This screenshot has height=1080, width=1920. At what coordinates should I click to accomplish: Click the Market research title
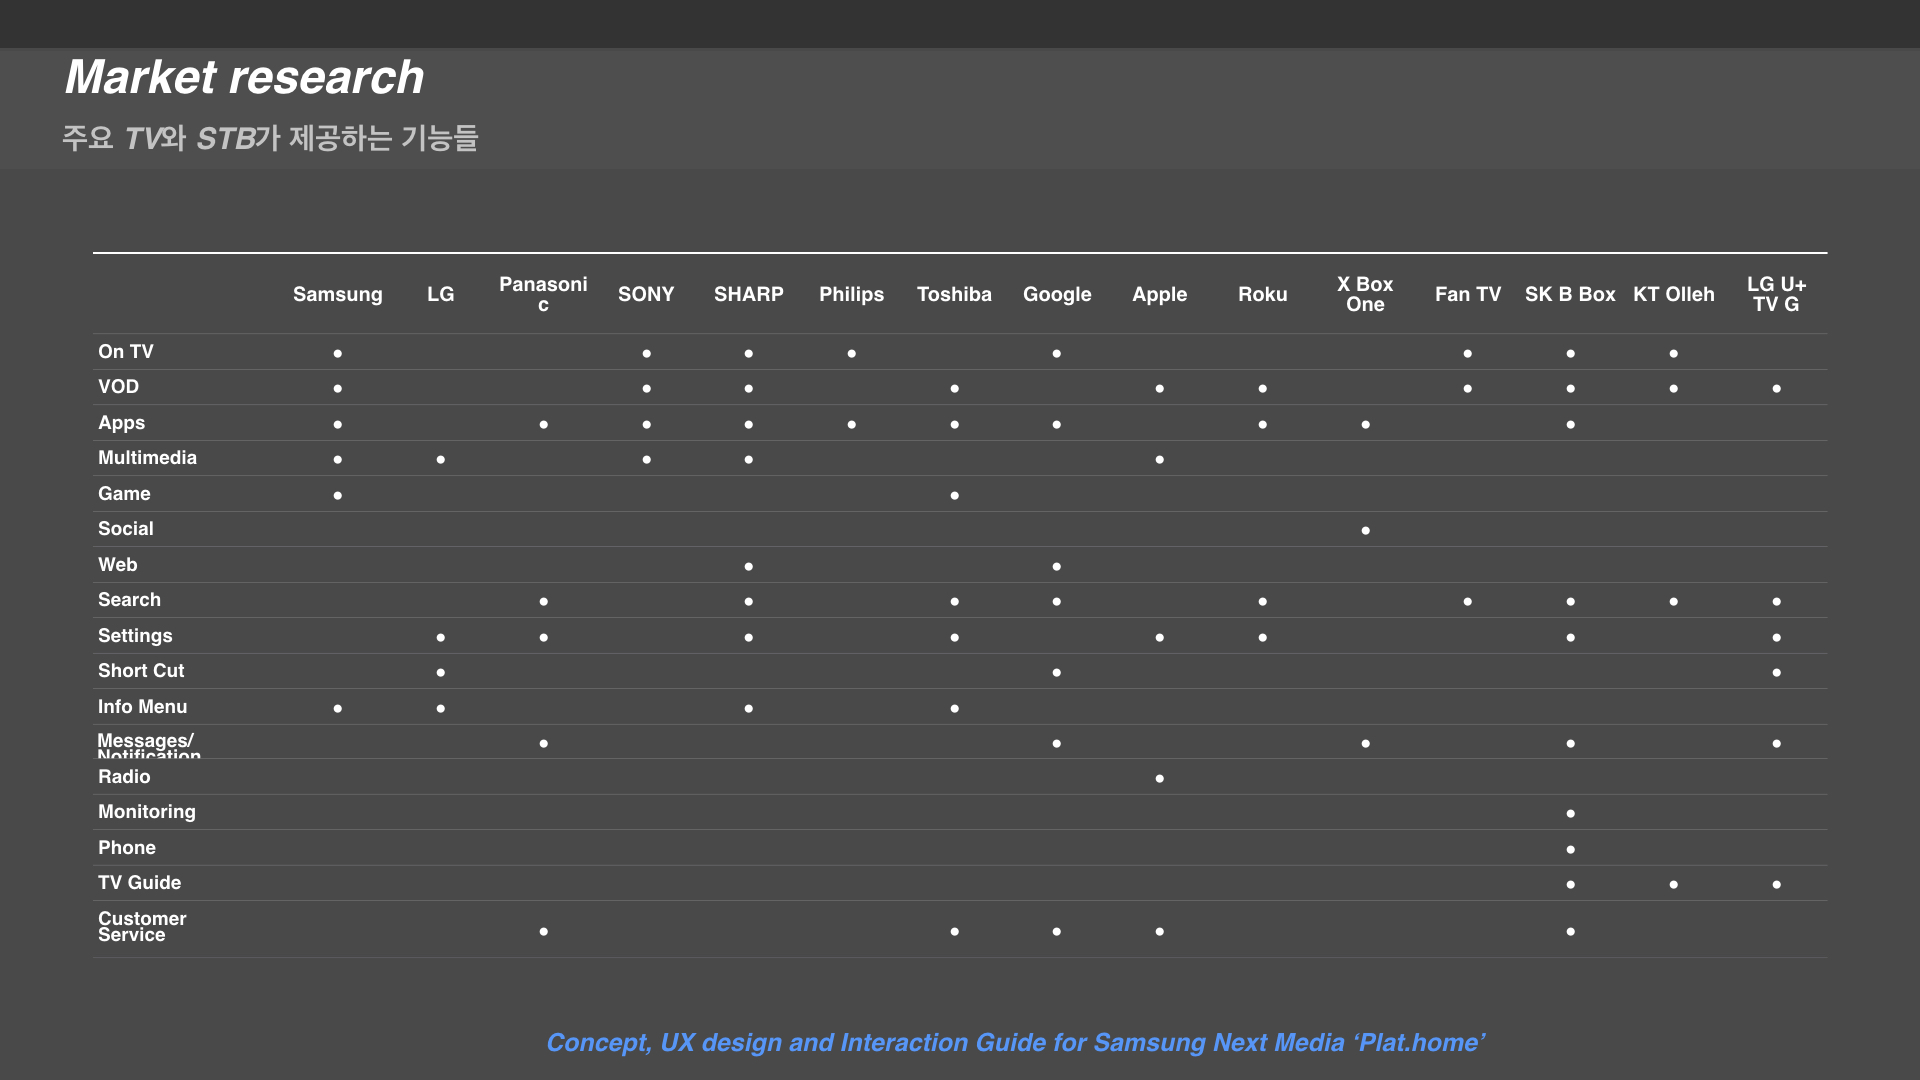pyautogui.click(x=244, y=77)
